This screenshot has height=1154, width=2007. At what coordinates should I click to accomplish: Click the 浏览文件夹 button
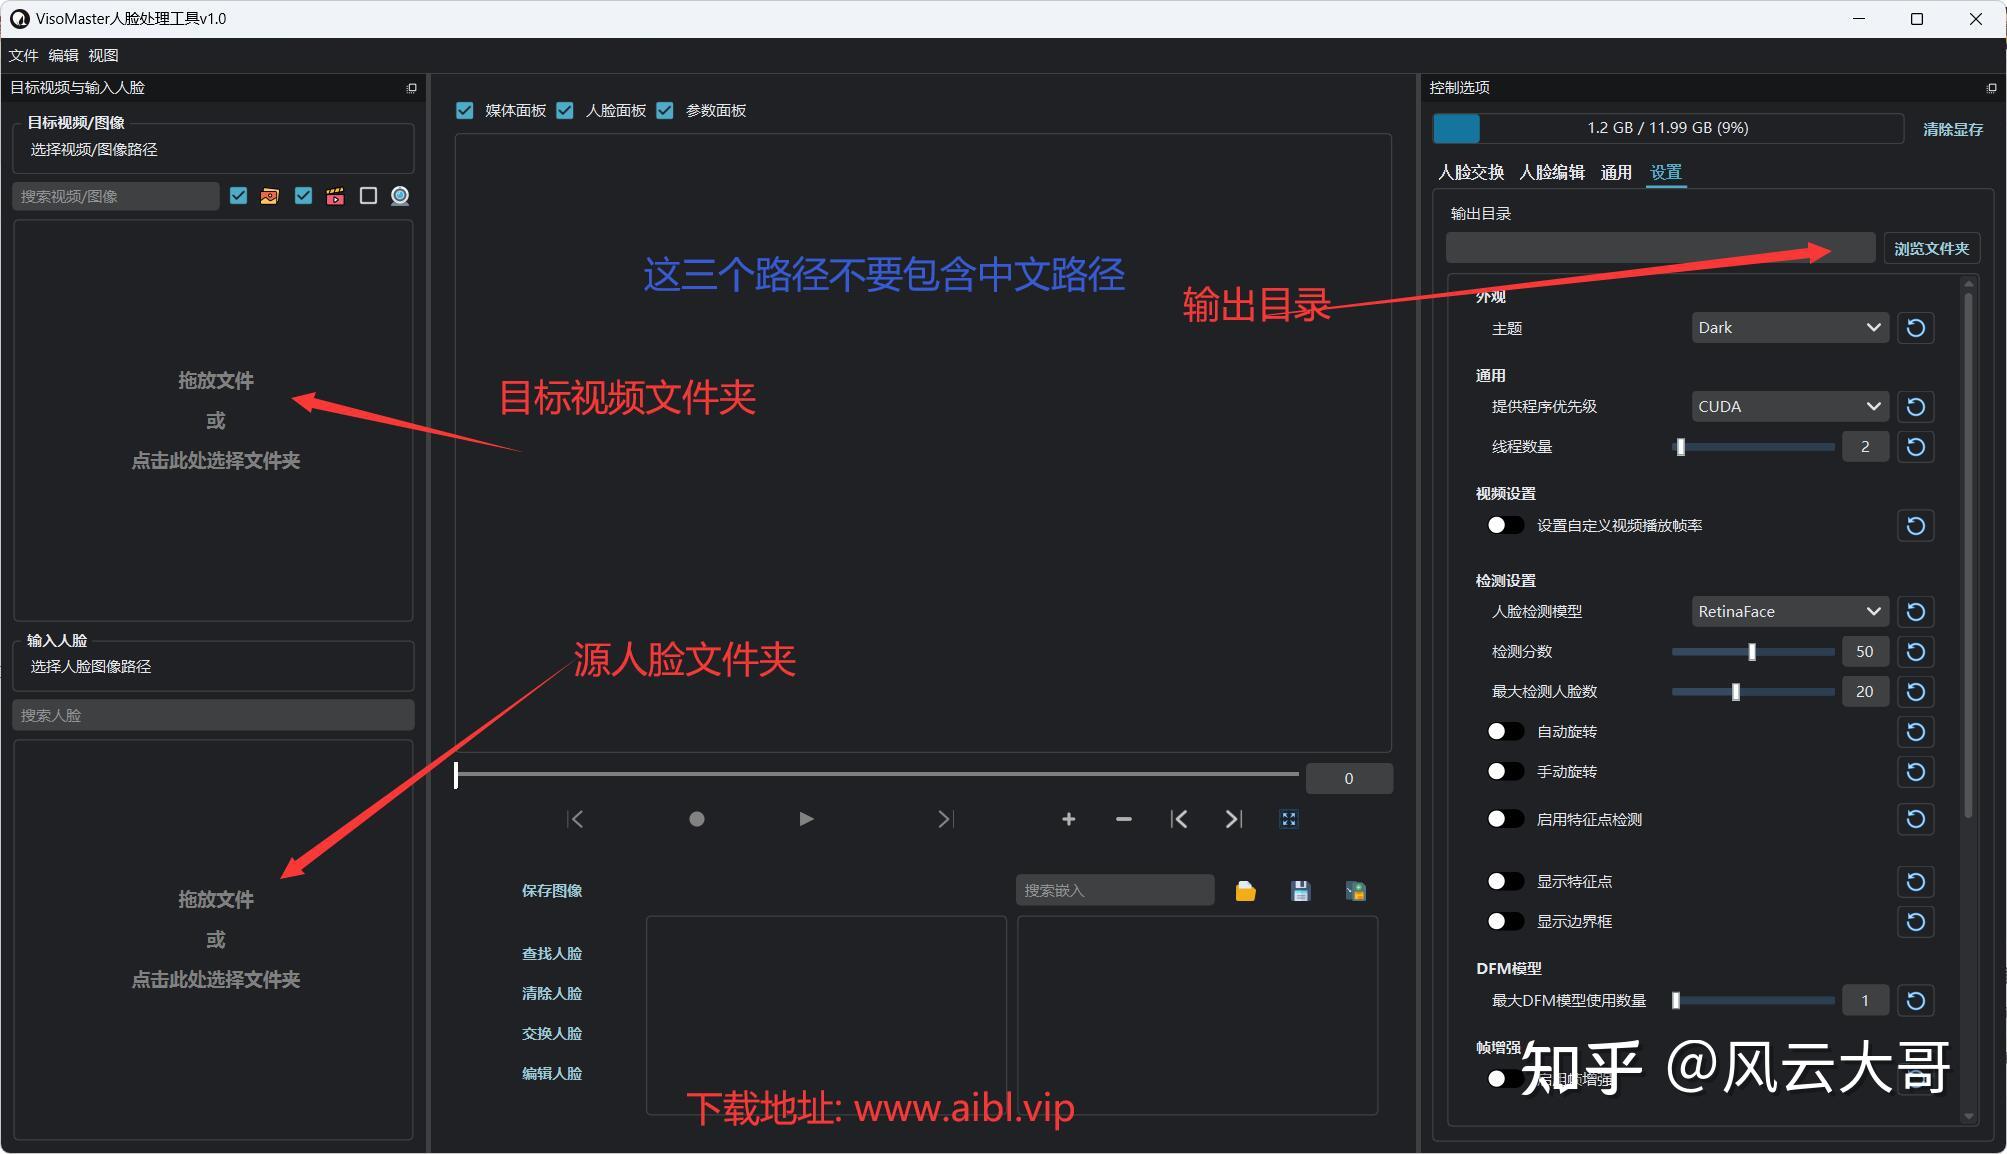1931,248
